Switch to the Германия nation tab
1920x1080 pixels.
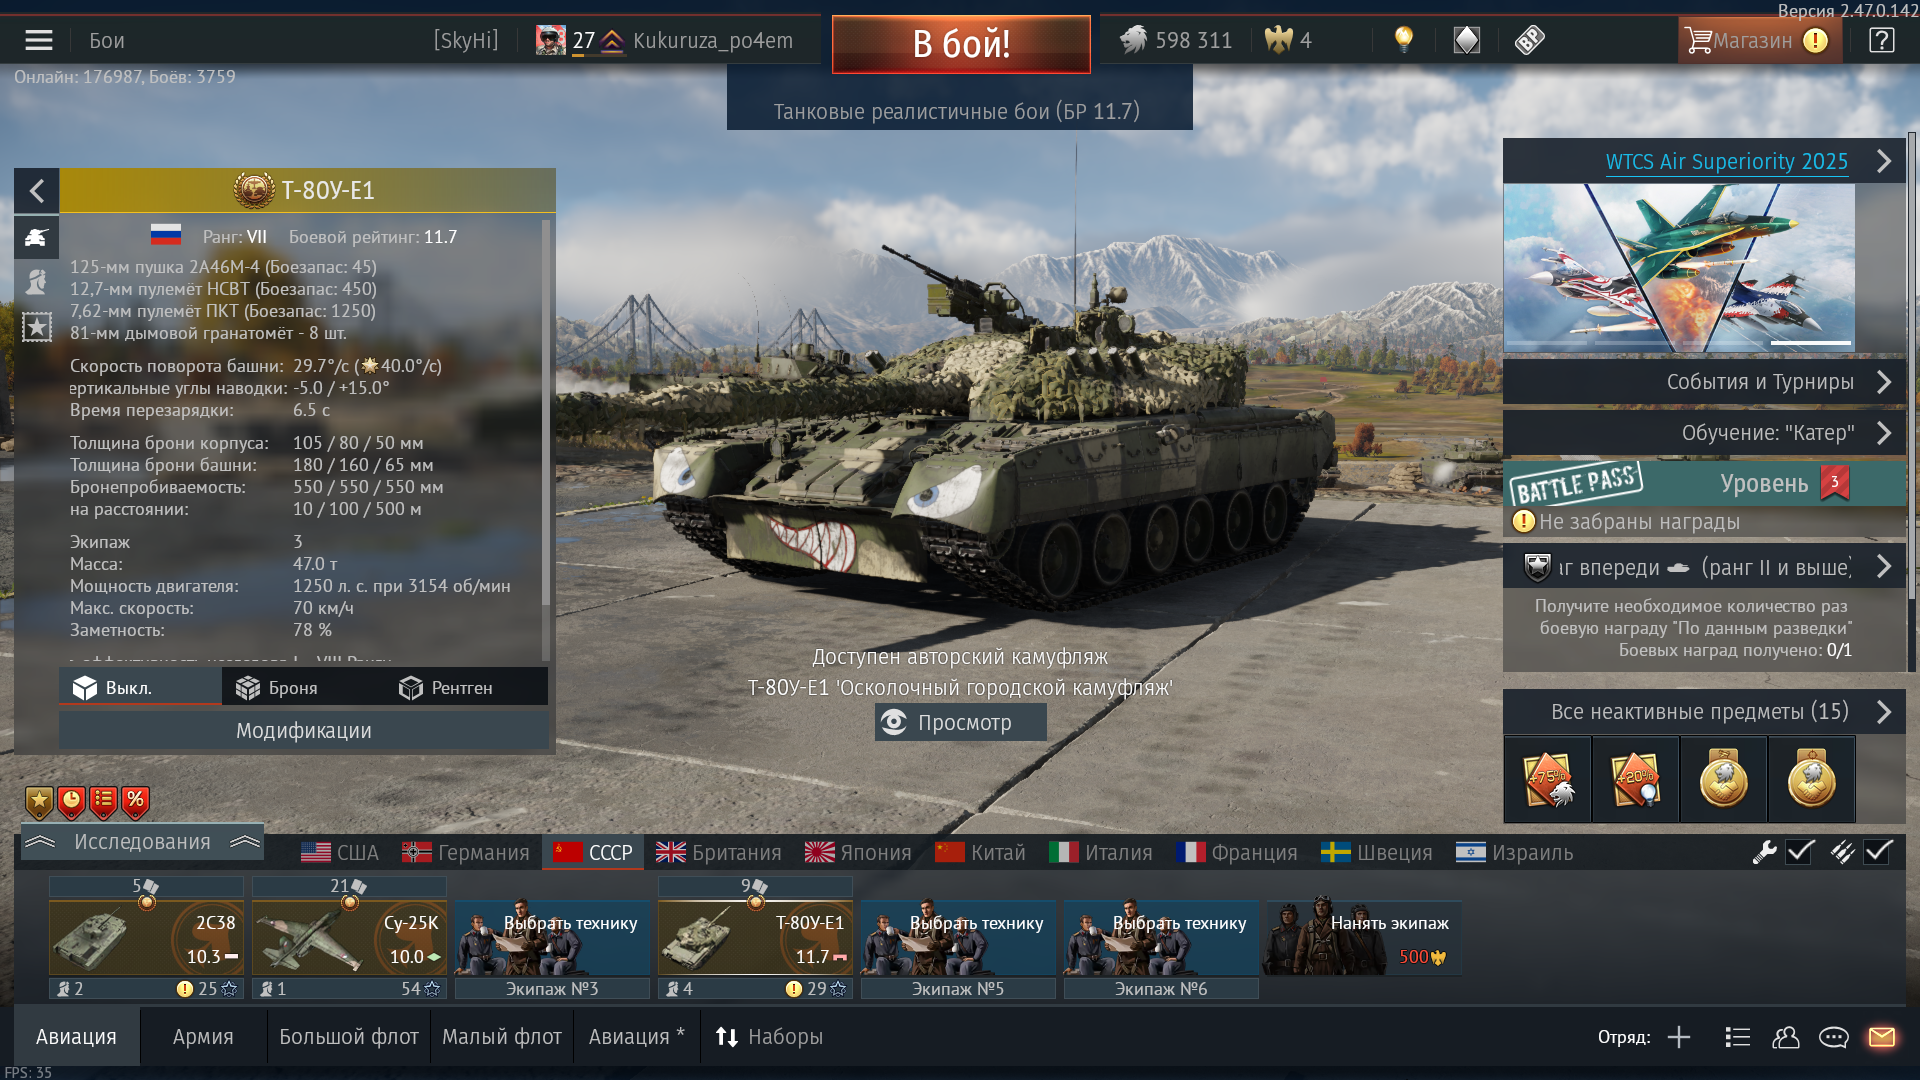(x=466, y=853)
